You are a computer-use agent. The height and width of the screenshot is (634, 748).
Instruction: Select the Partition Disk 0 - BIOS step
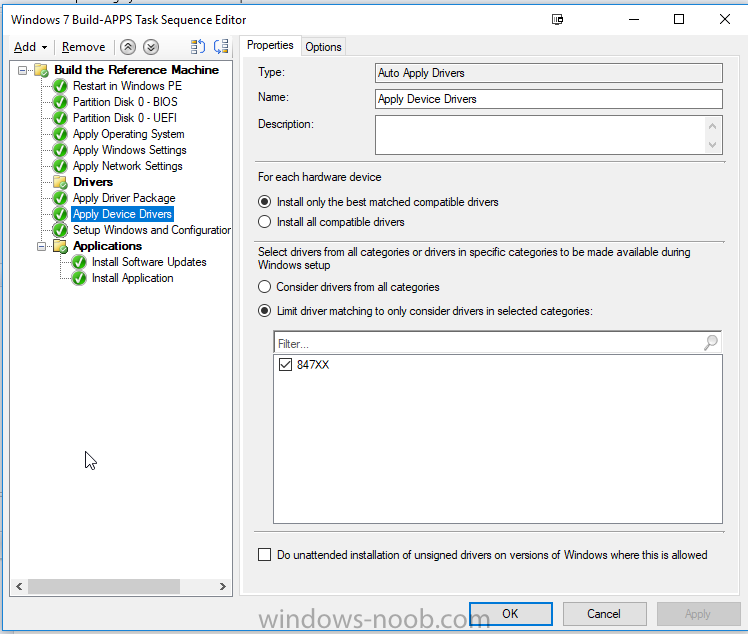[125, 102]
